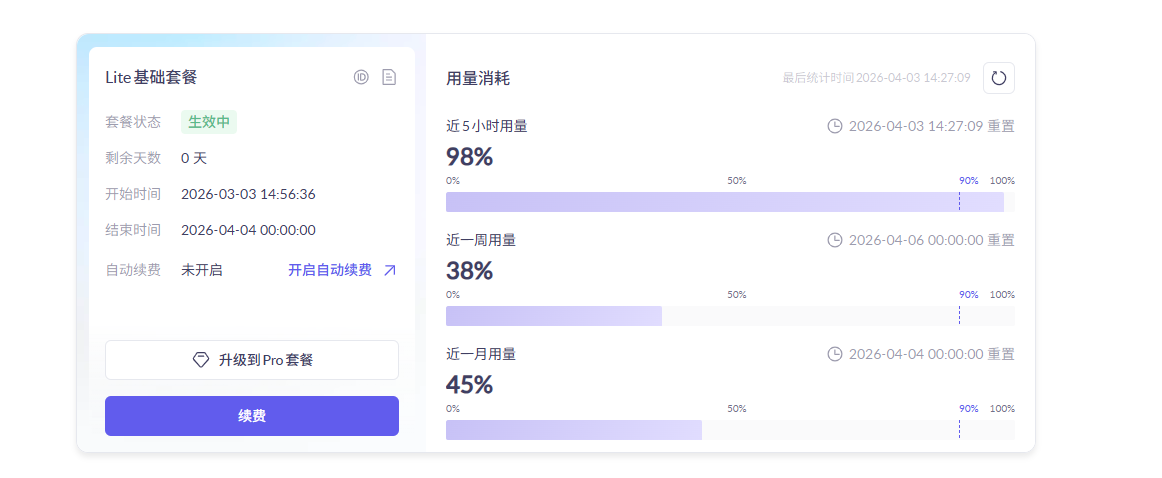Click the 最后统计时间 timestamp text
Screen dimensions: 1162x478
pyautogui.click(x=876, y=78)
